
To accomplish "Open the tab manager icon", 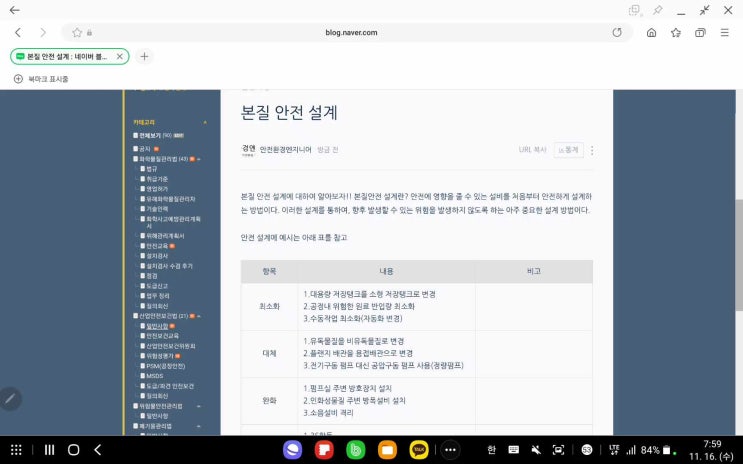I will click(700, 32).
